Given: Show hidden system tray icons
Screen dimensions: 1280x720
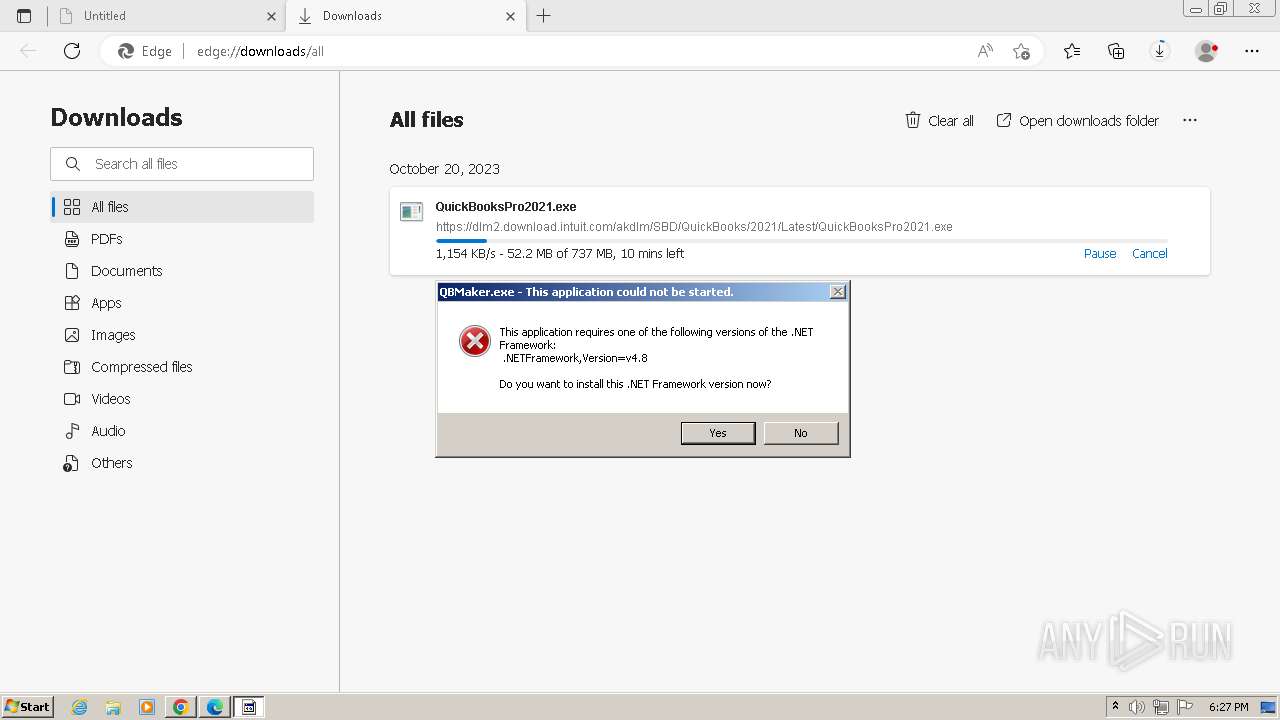Looking at the screenshot, I should [1115, 707].
